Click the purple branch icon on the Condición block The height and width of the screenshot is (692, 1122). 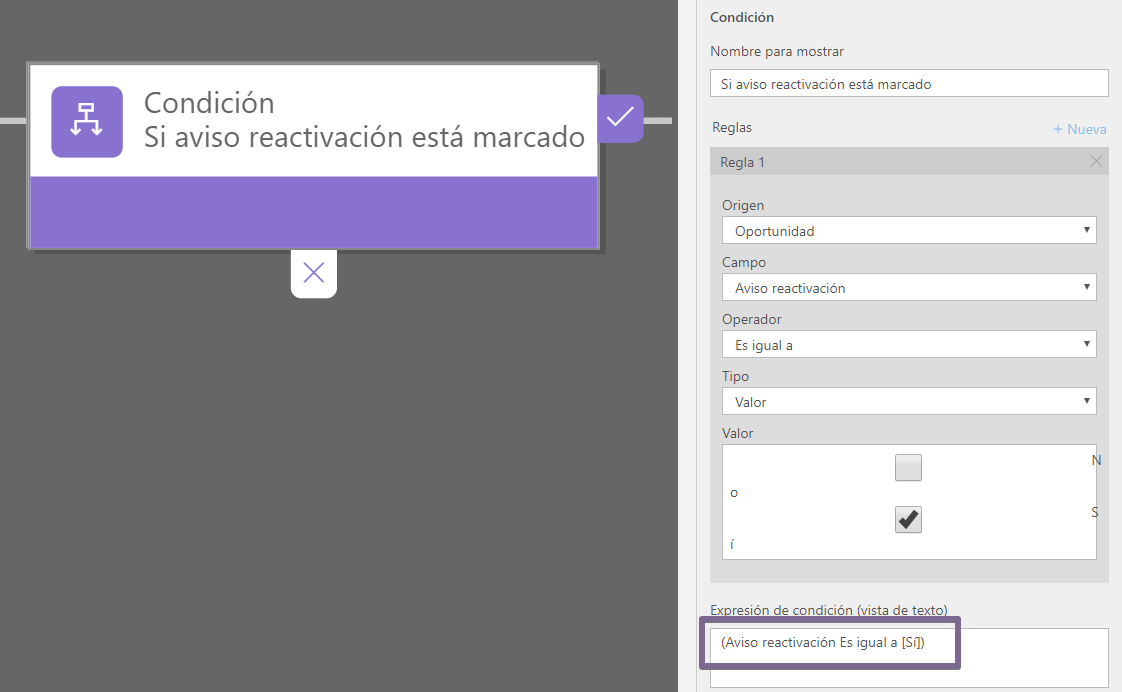pos(86,122)
